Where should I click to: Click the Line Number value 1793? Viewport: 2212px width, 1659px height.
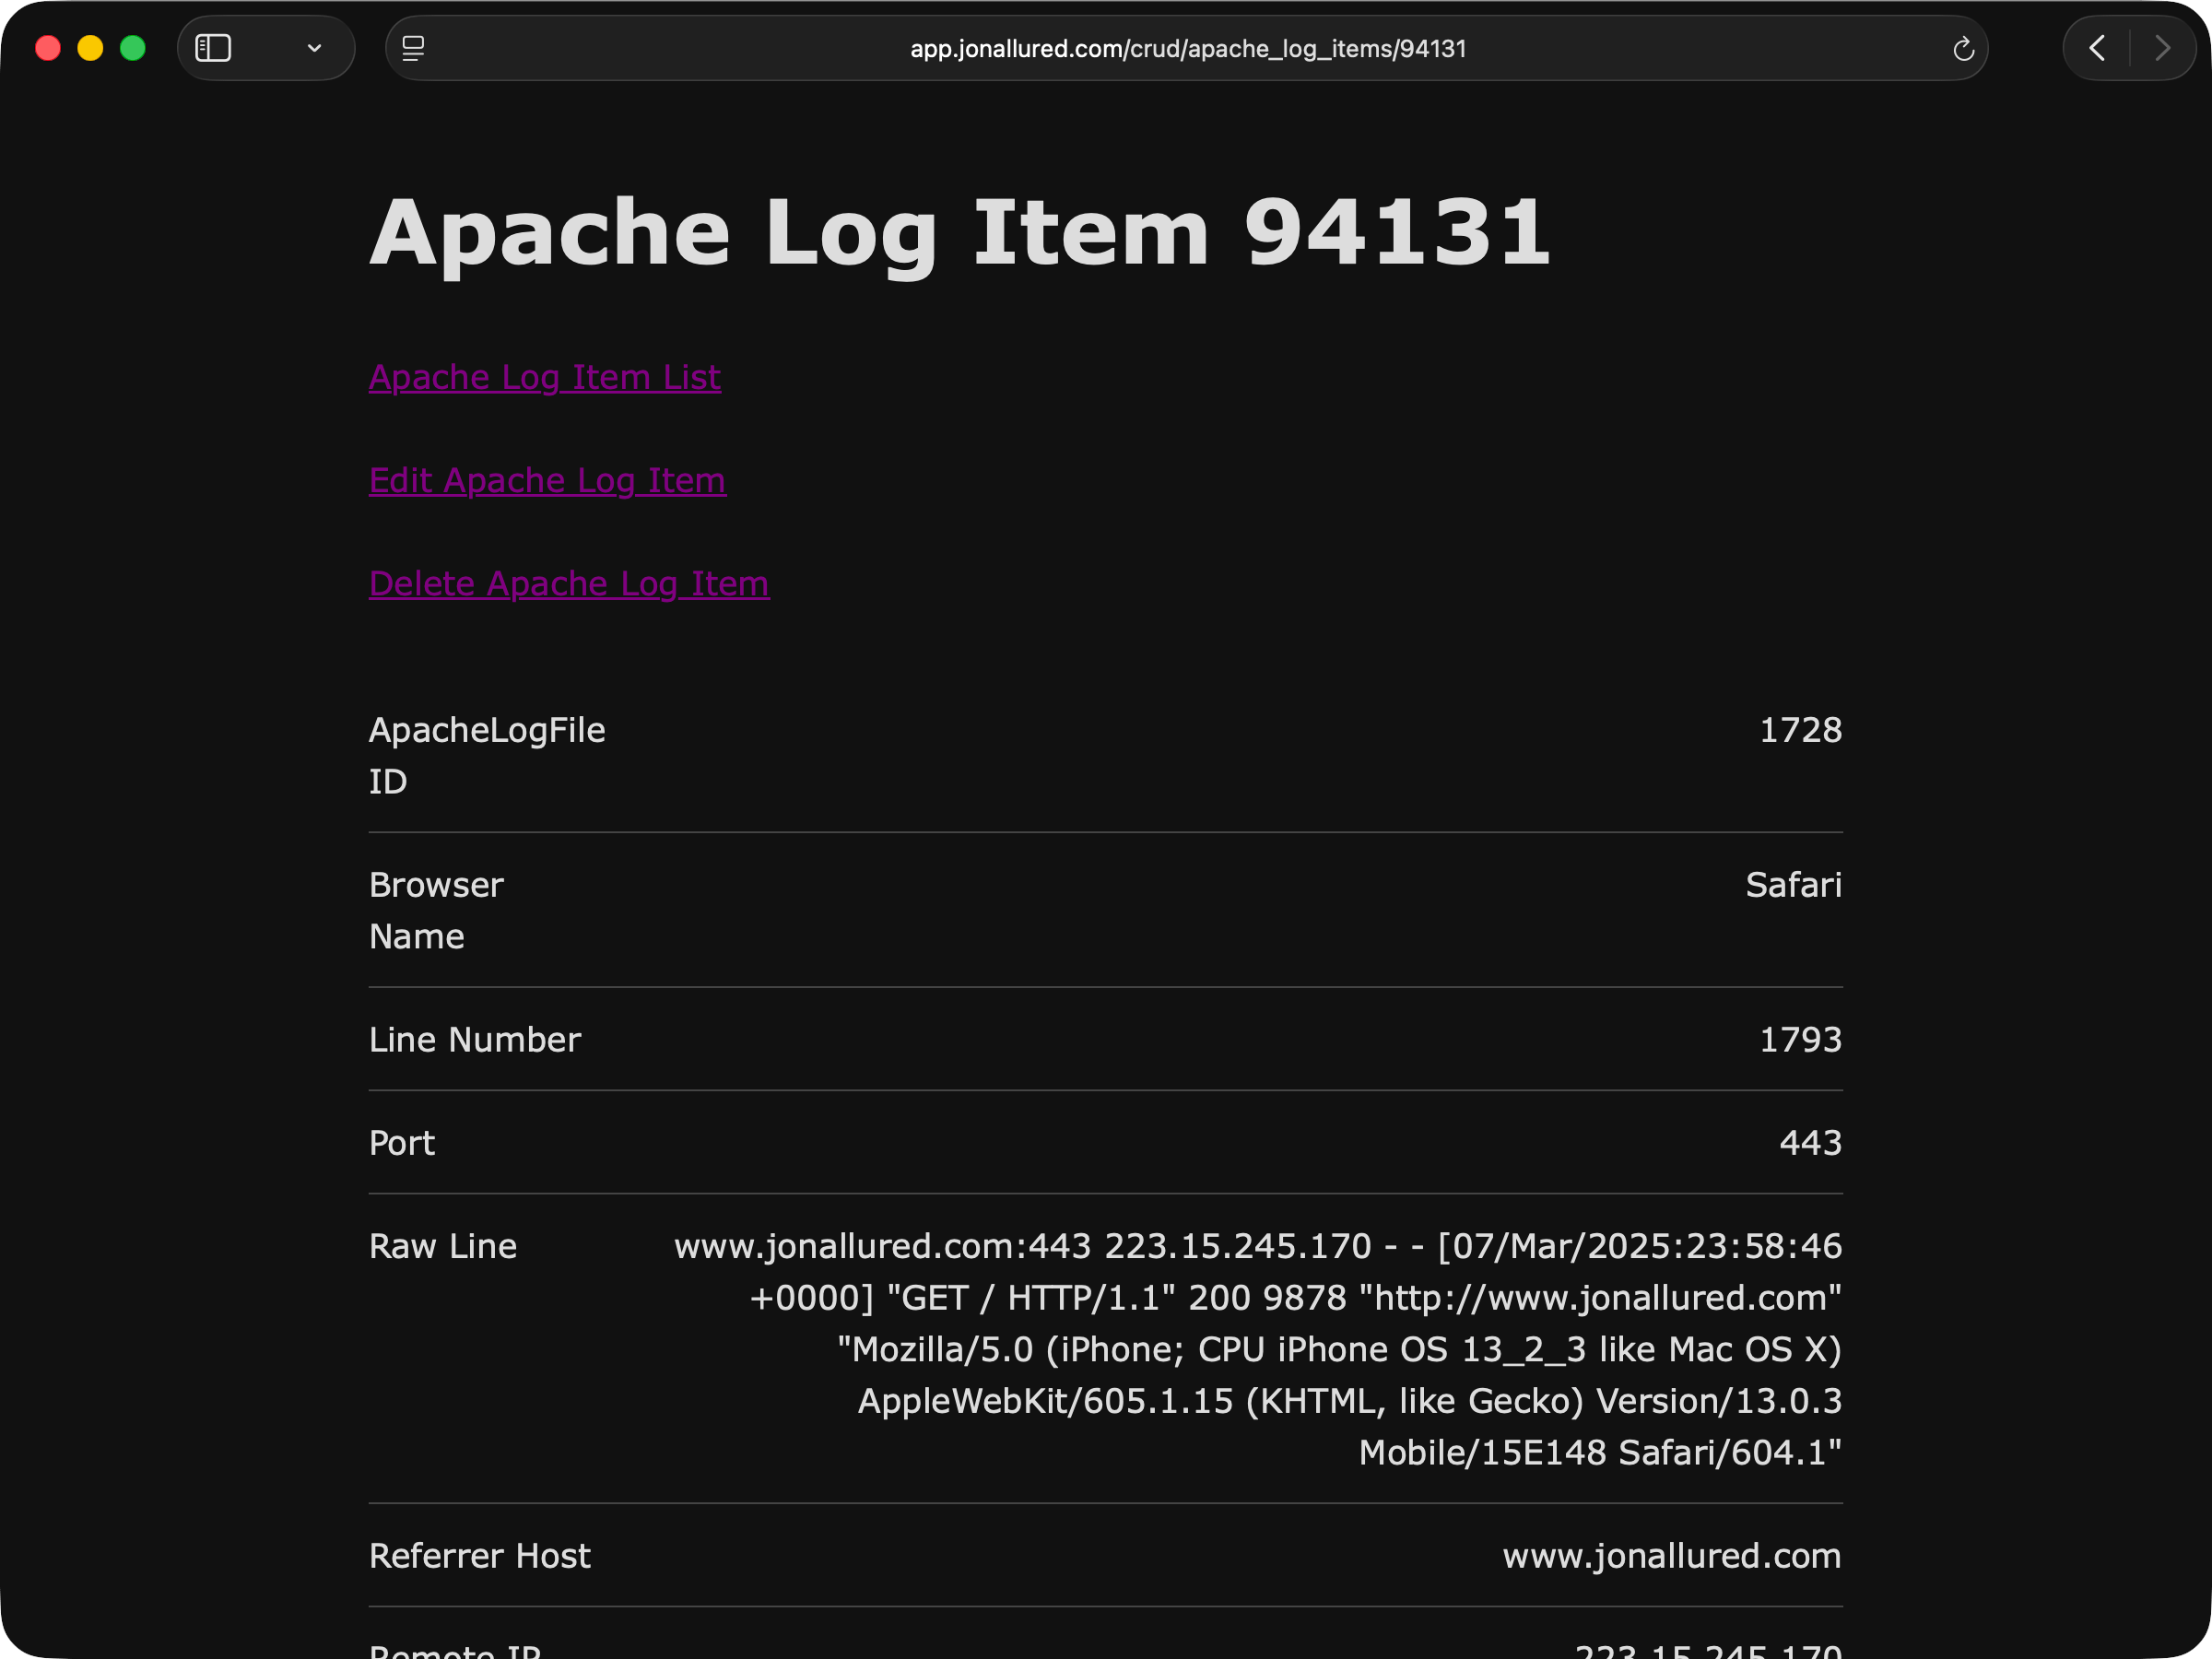(1799, 1041)
